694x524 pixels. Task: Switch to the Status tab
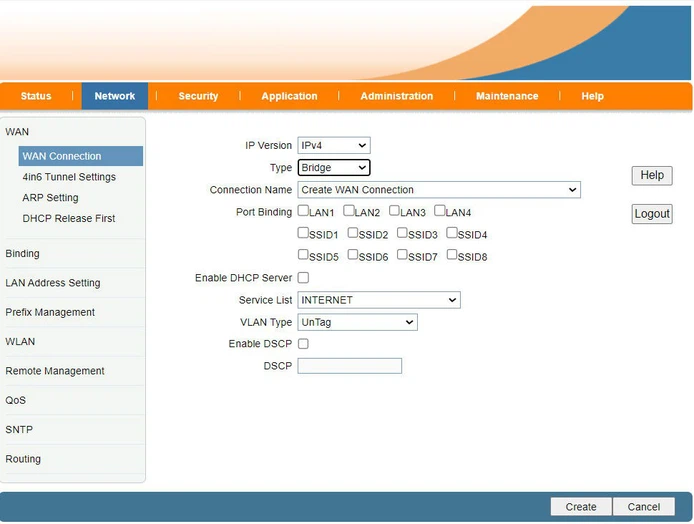[x=36, y=96]
